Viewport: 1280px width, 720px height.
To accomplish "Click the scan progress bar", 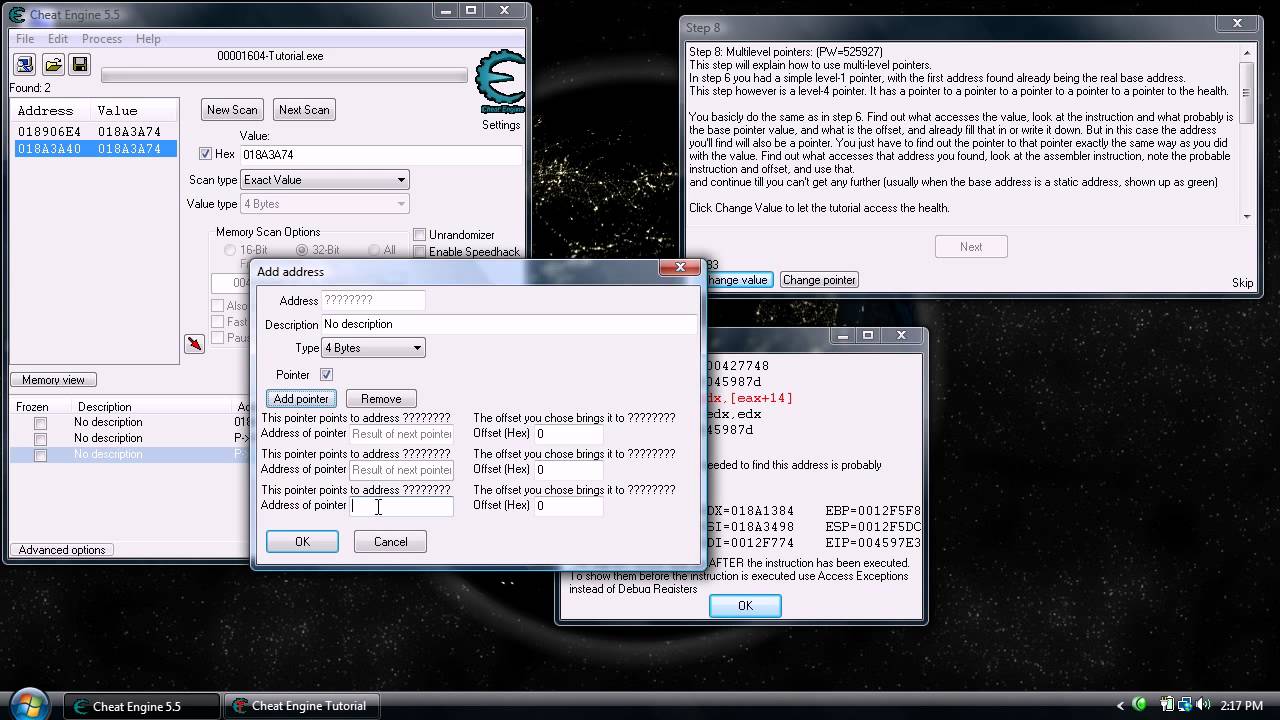I will 284,75.
